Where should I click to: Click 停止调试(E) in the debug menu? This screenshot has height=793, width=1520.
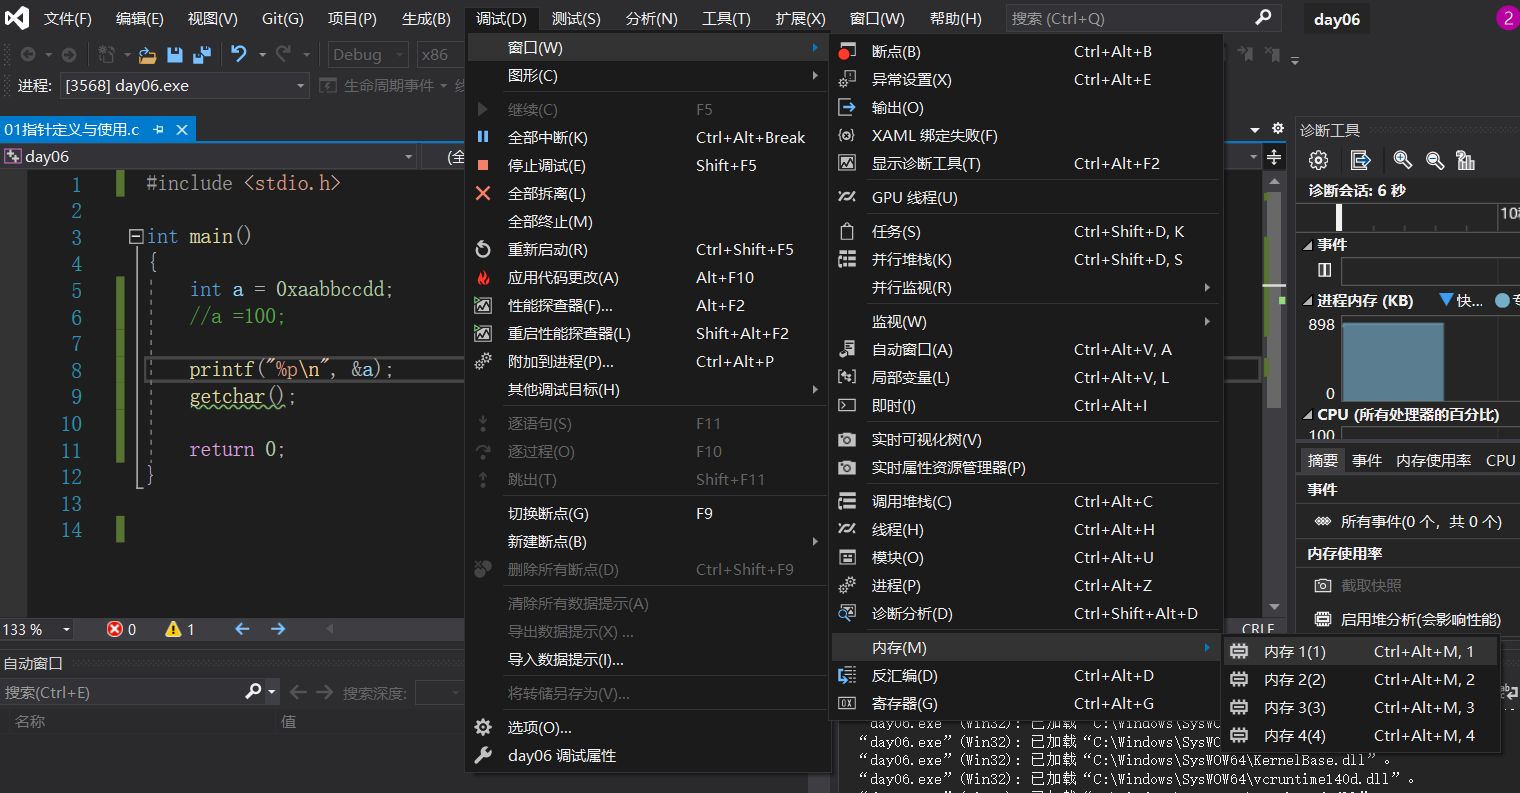coord(546,166)
